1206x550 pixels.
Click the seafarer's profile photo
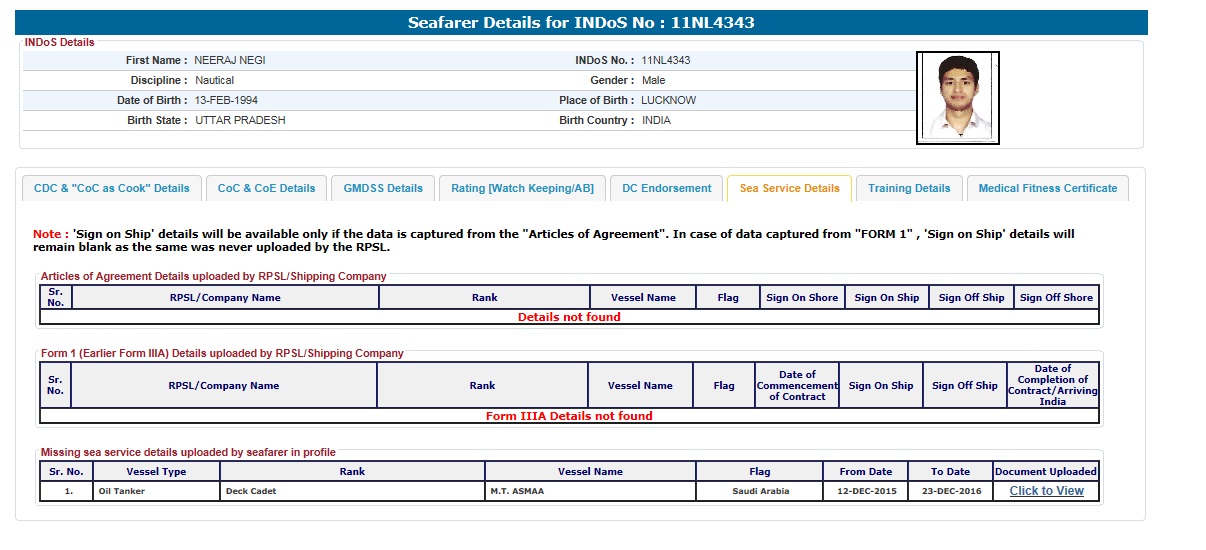click(x=957, y=98)
